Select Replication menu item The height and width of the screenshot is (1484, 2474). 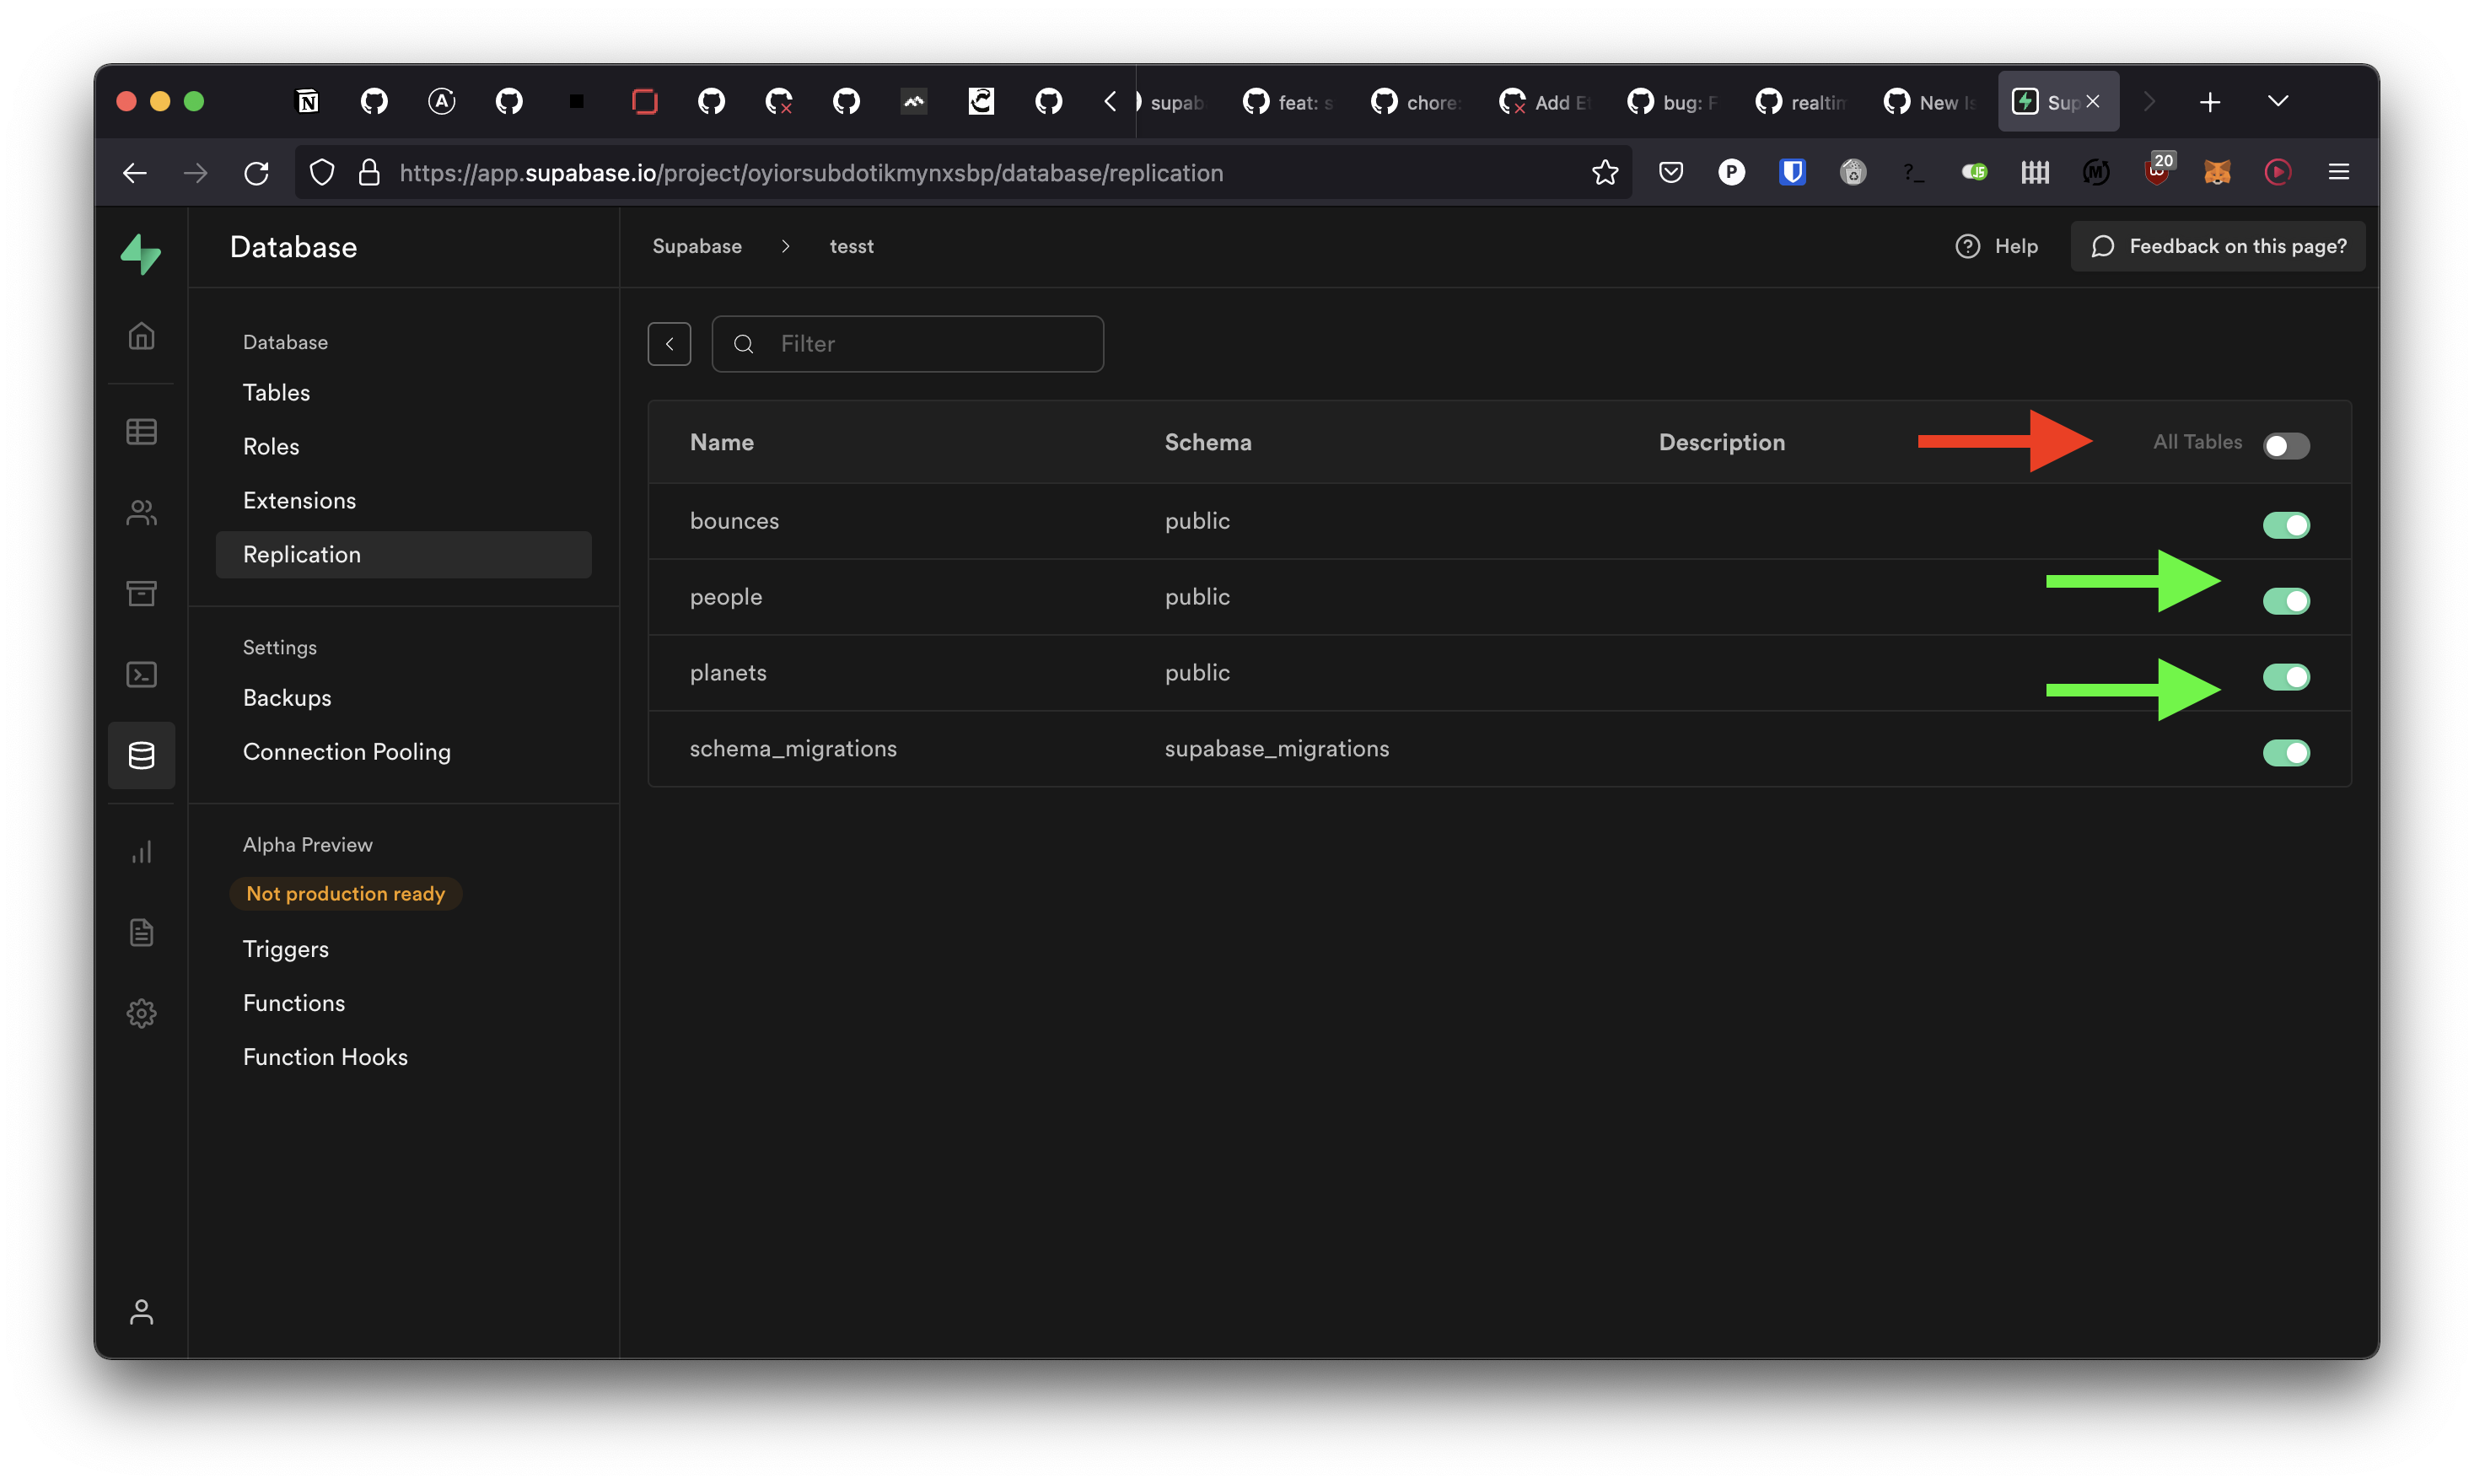click(403, 555)
